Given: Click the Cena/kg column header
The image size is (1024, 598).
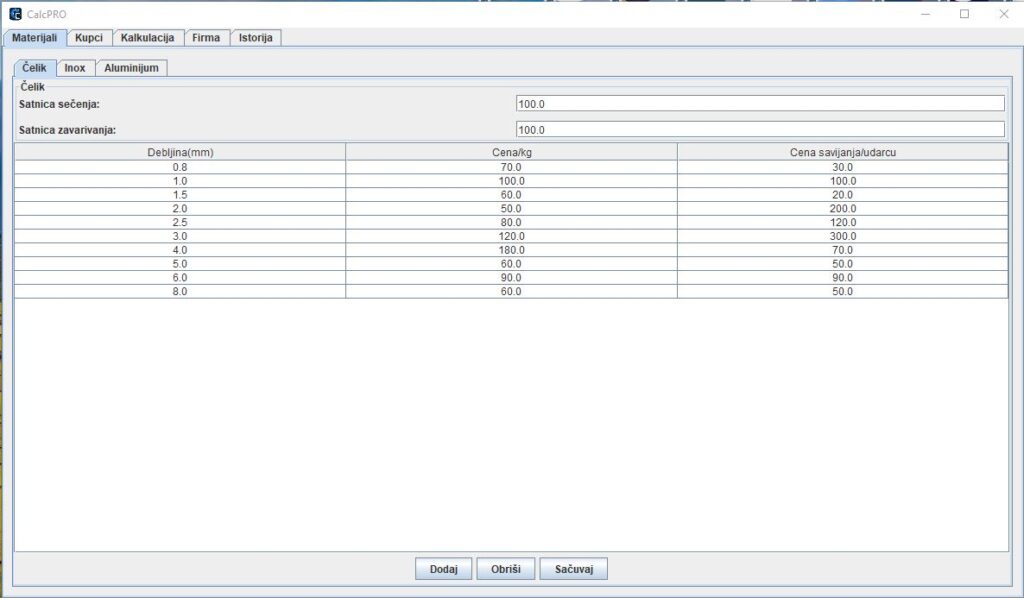Looking at the screenshot, I should click(511, 152).
